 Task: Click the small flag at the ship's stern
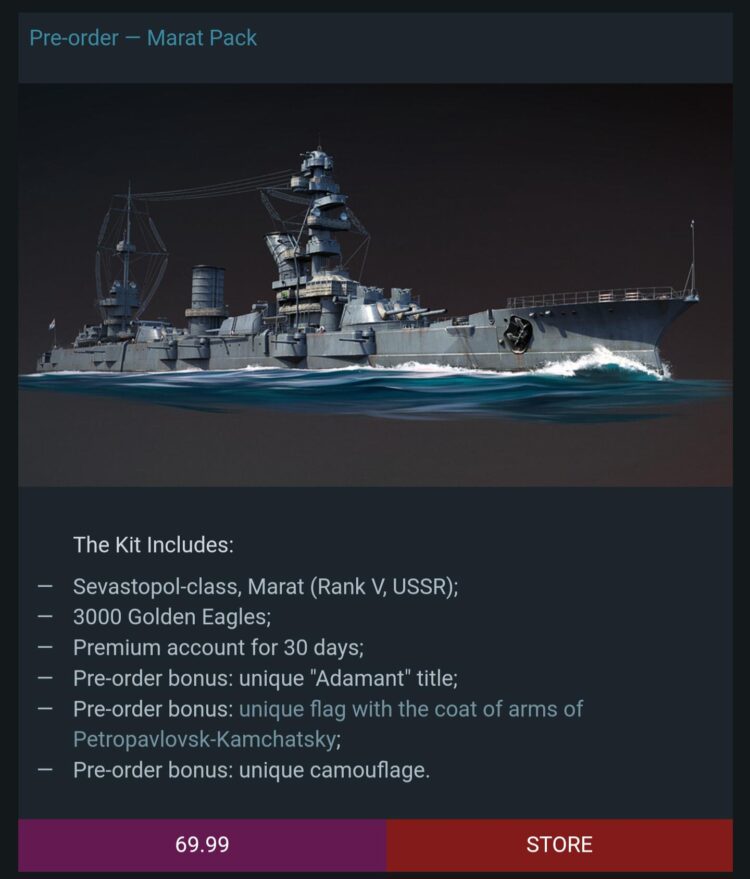[x=52, y=326]
